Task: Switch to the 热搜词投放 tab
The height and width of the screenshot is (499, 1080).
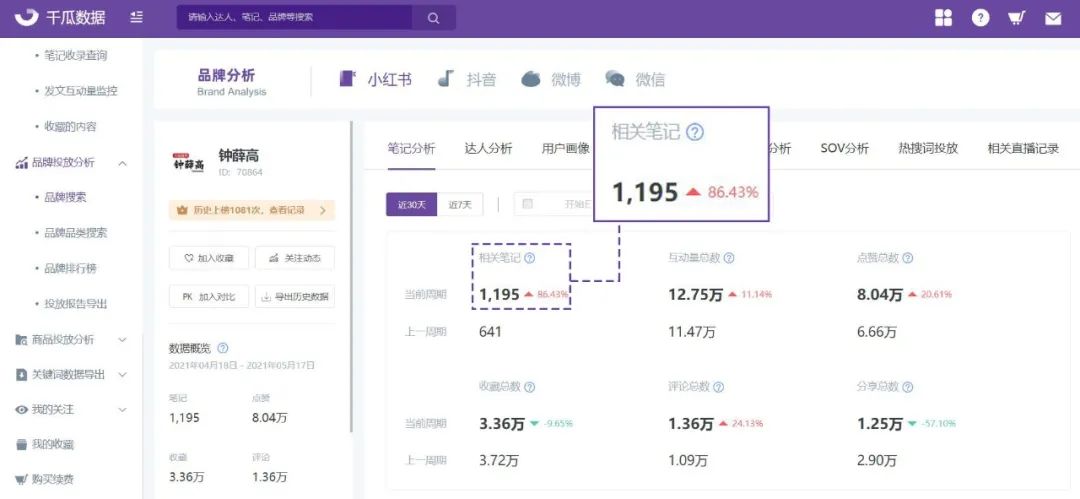Action: point(928,148)
